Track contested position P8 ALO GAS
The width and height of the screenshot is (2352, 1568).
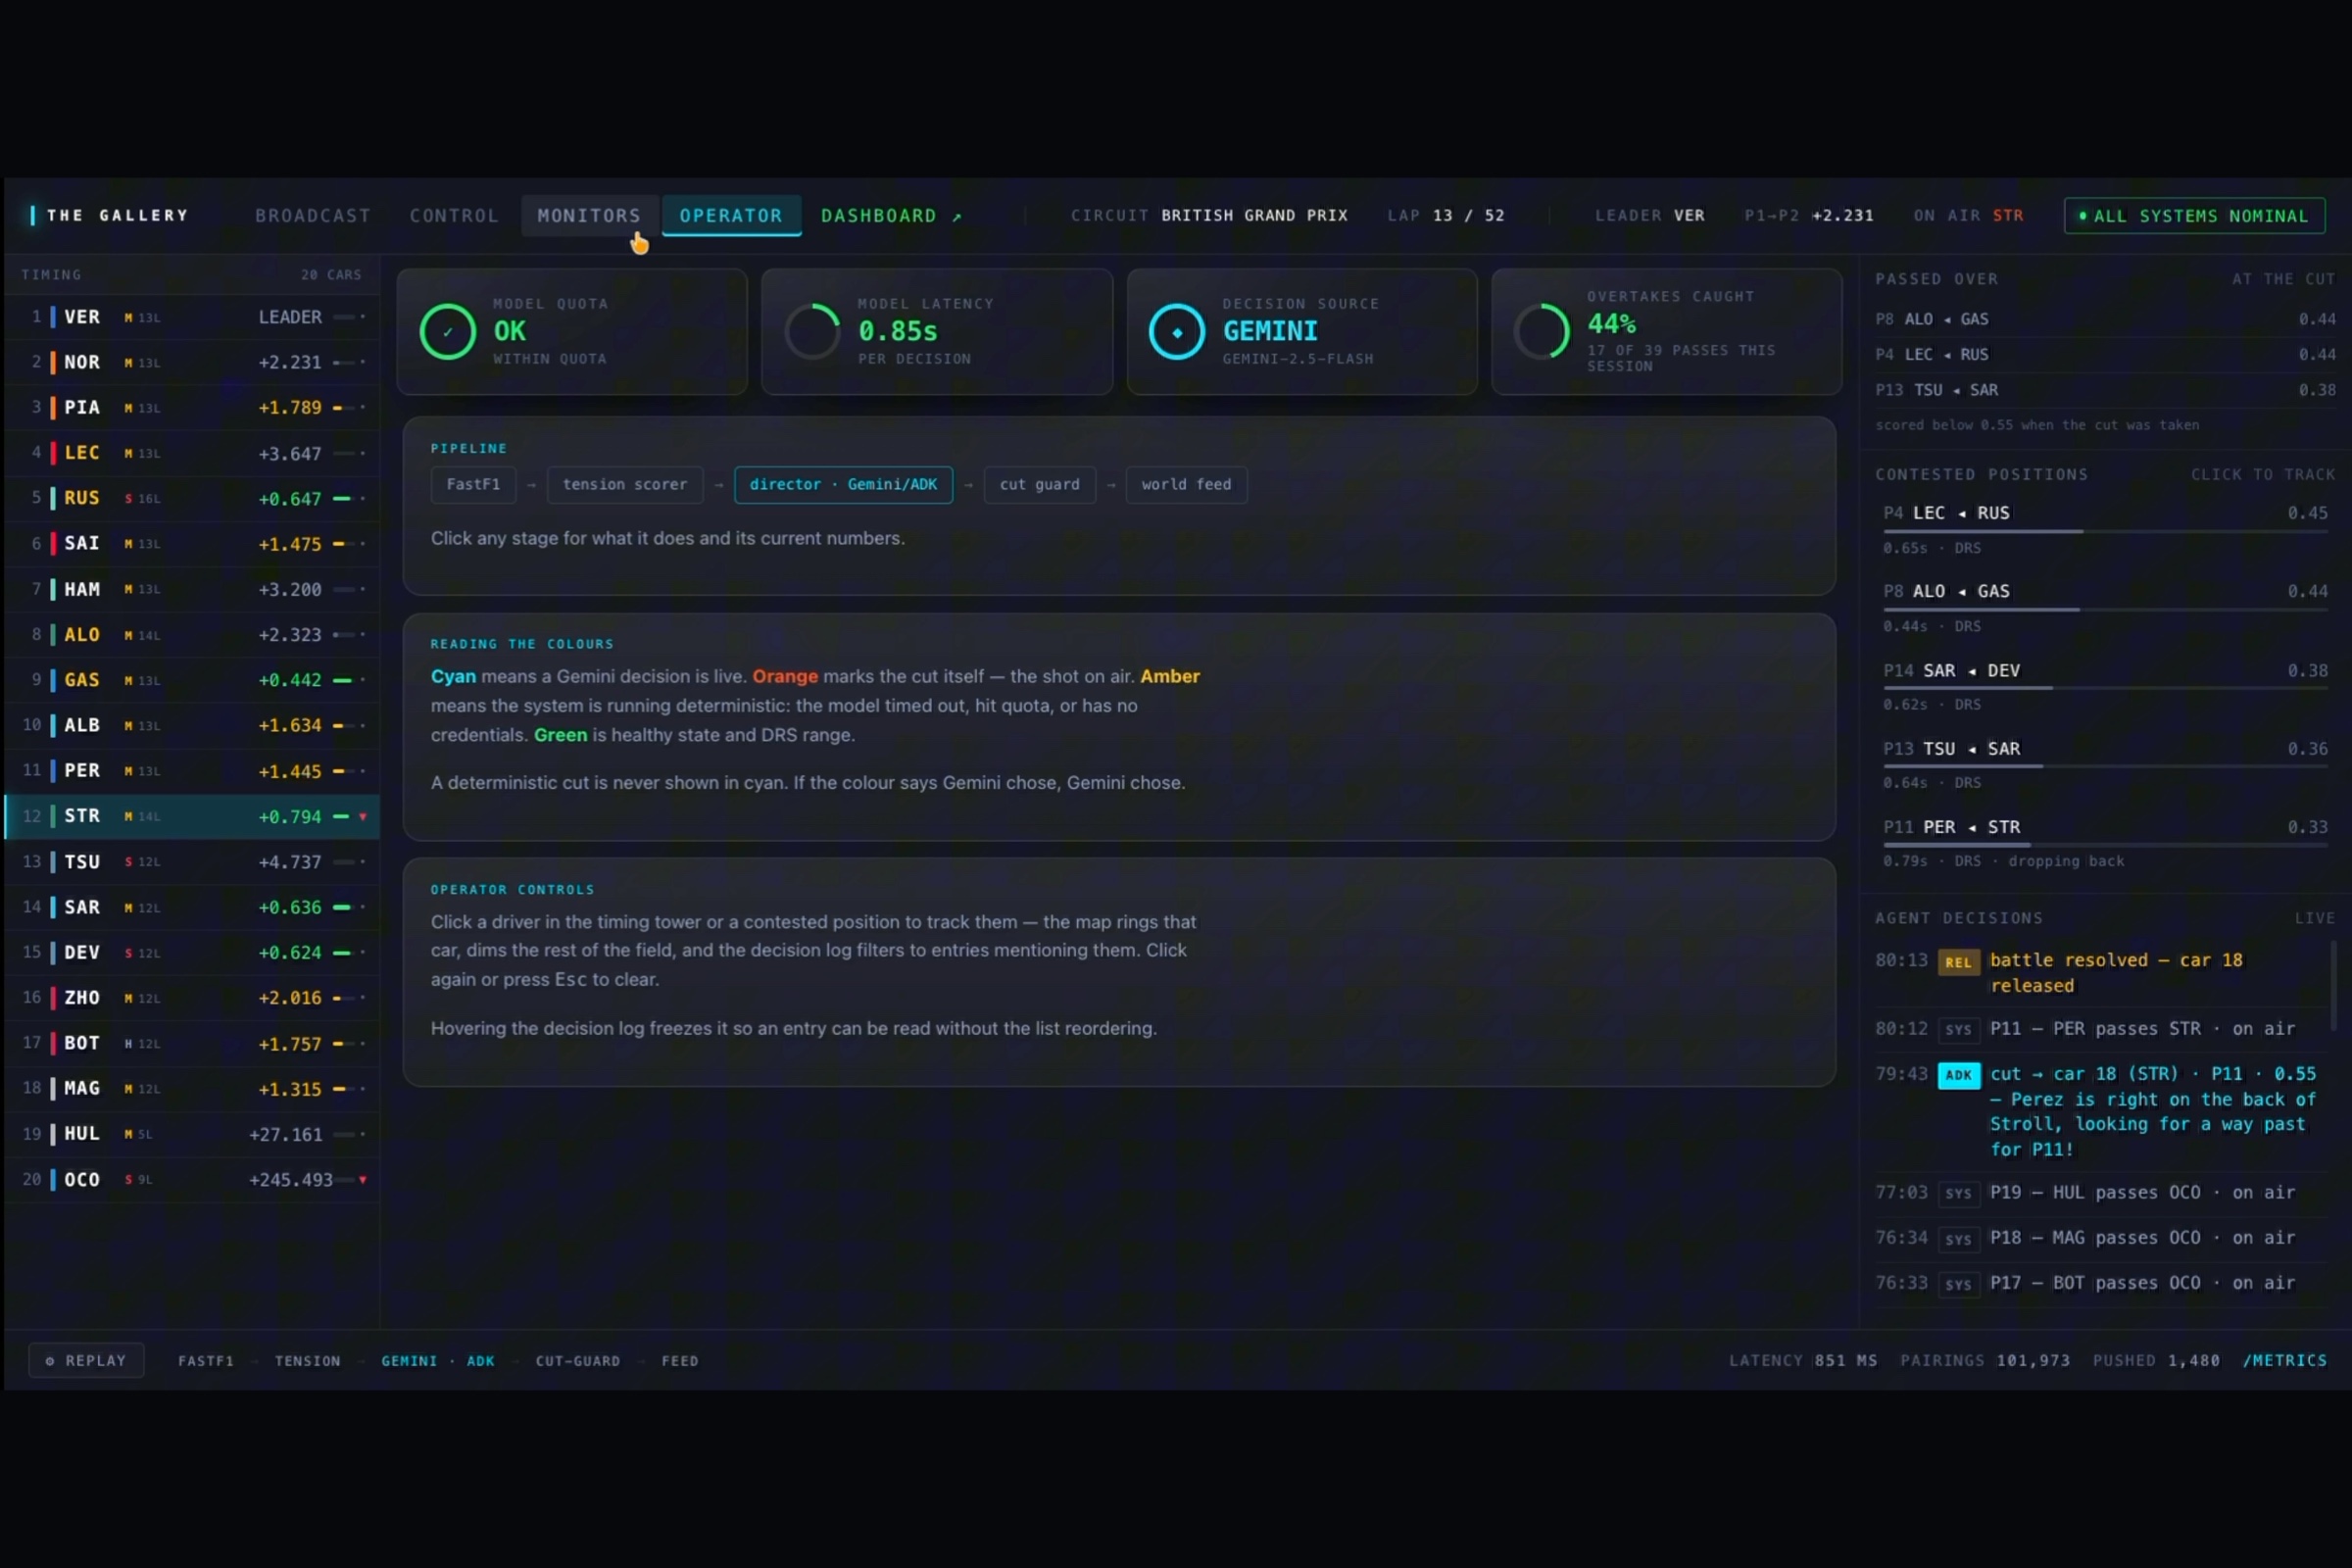2105,607
